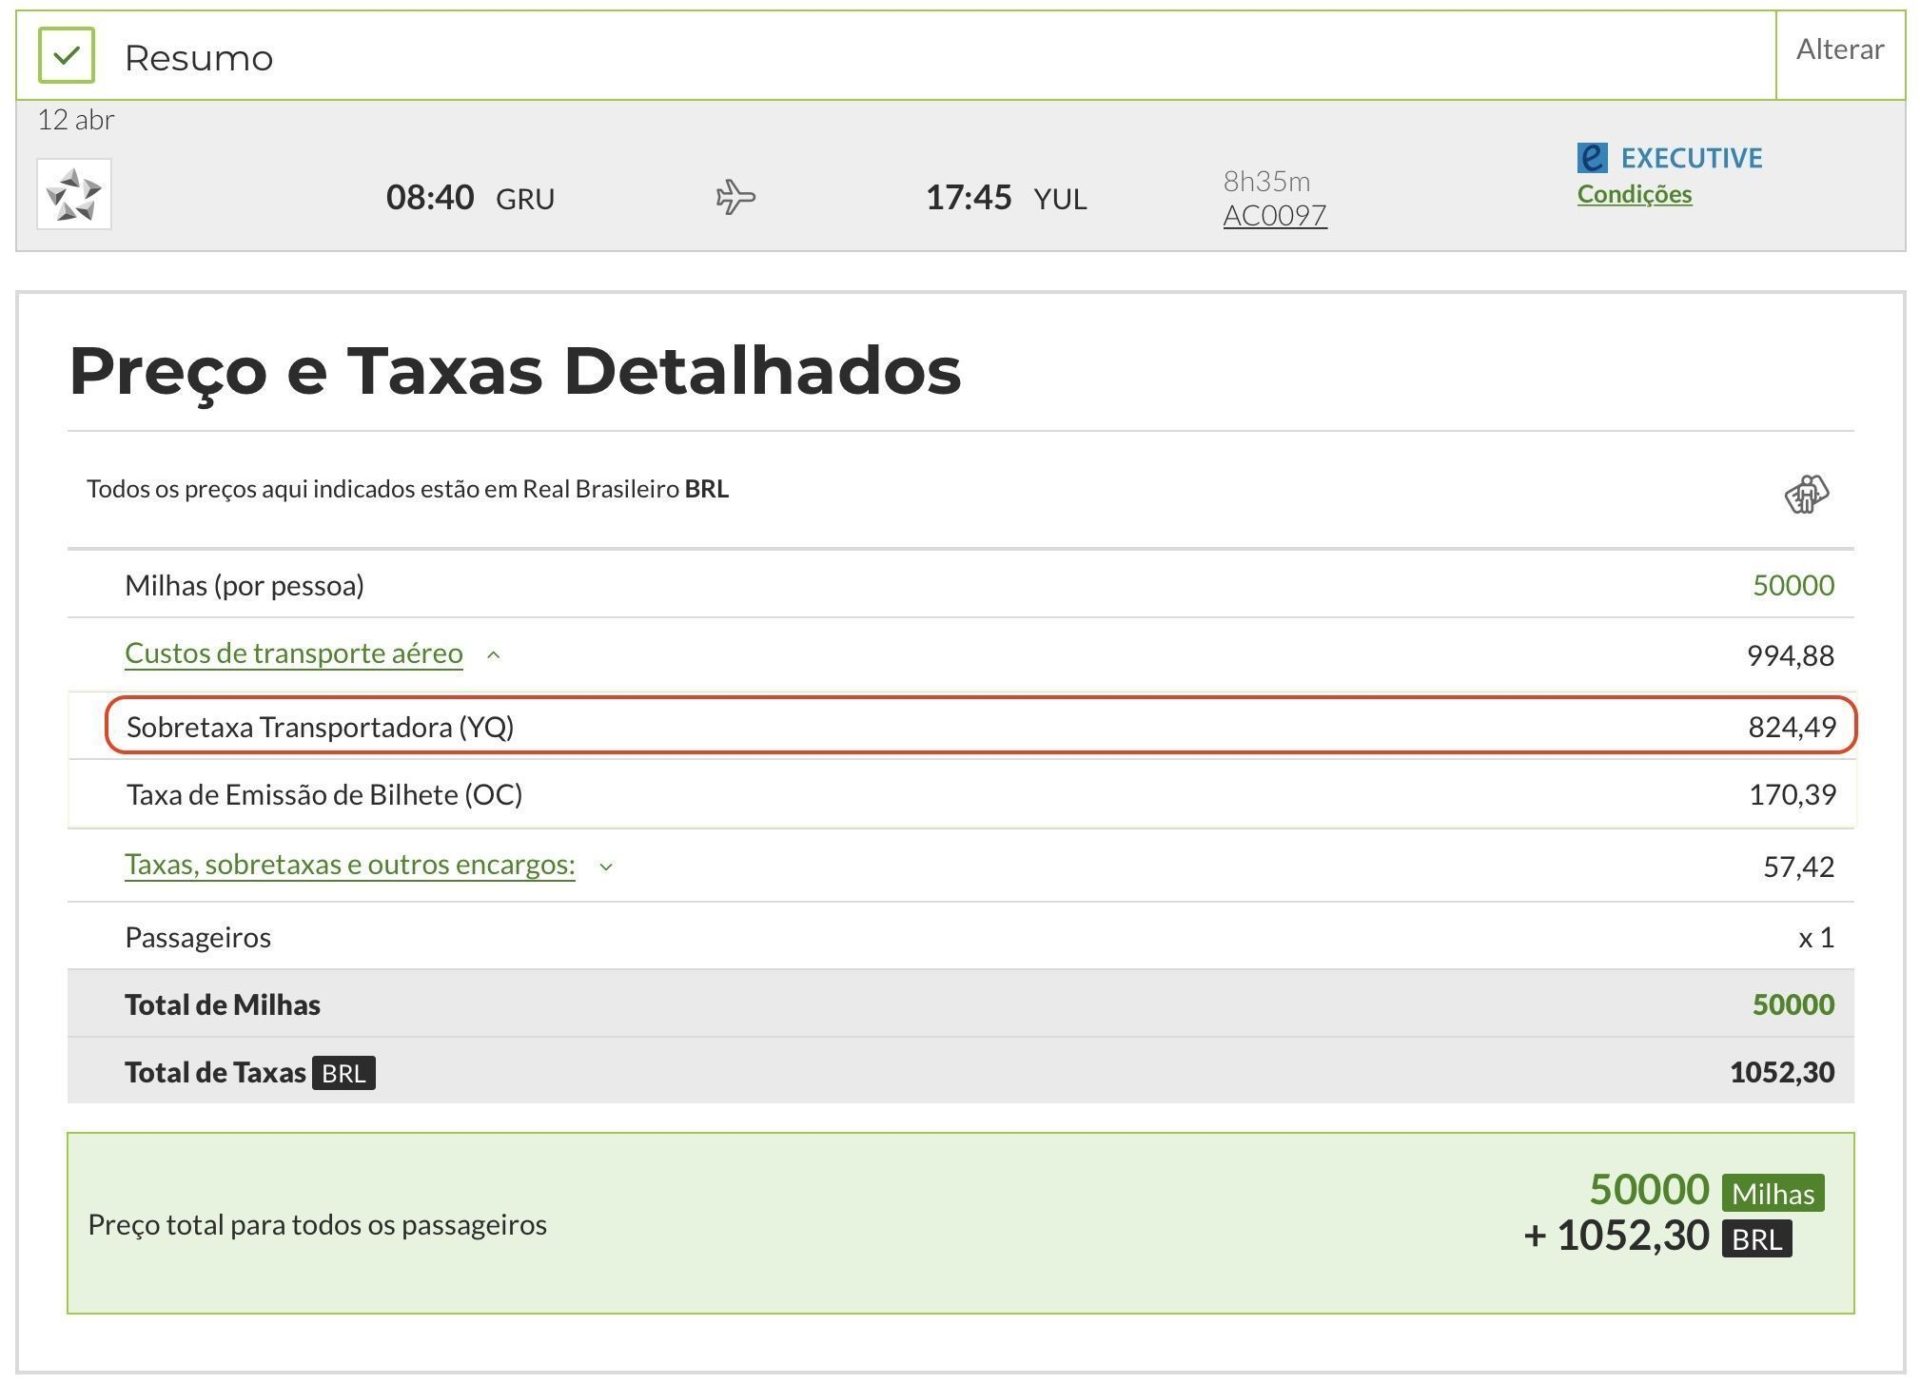The image size is (1920, 1383).
Task: Click chevron beside Taxas, sobretaxas e outros encargos
Action: pyautogui.click(x=606, y=867)
